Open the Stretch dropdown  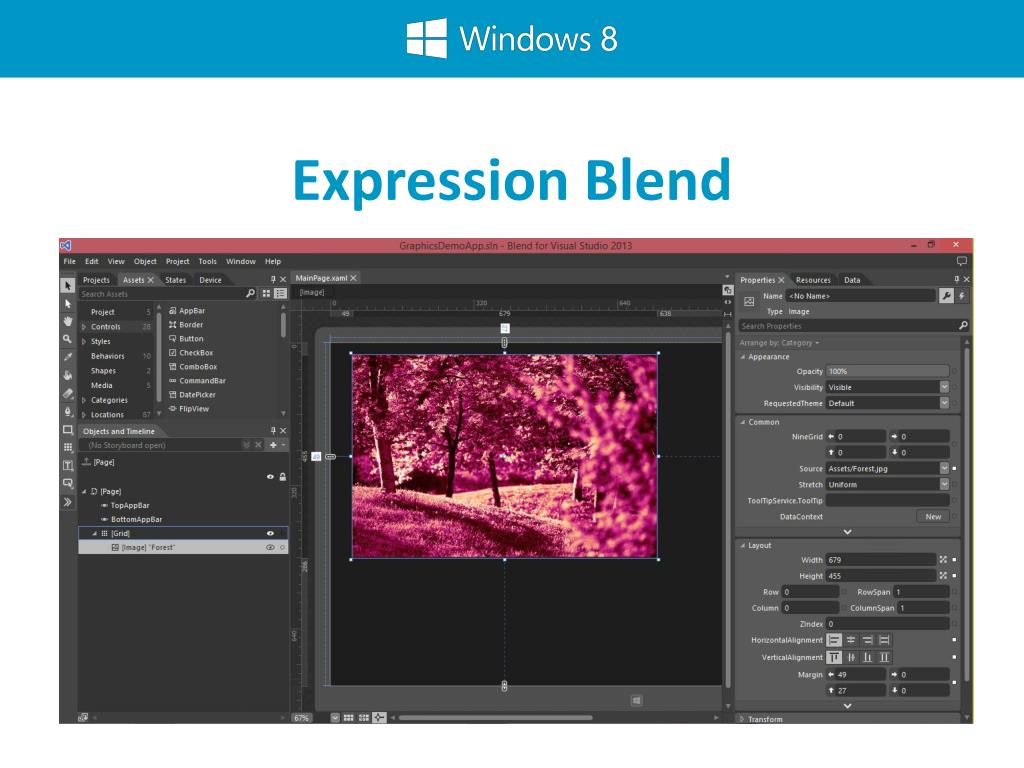point(944,484)
